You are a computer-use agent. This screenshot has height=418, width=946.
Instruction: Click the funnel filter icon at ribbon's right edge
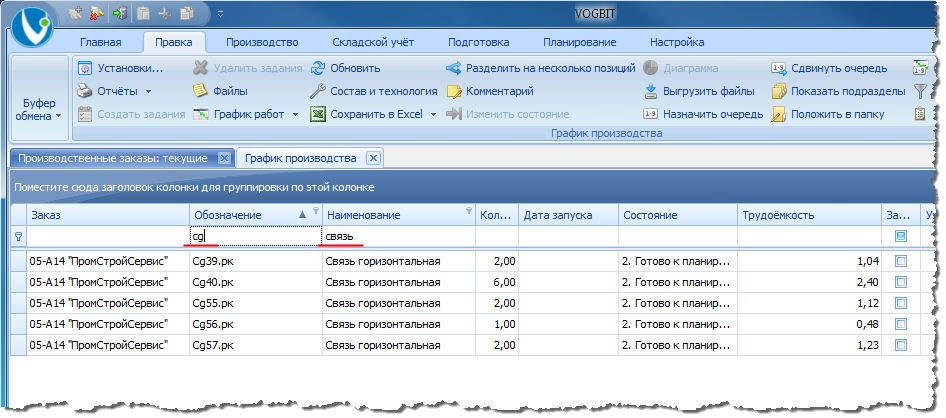[x=920, y=91]
